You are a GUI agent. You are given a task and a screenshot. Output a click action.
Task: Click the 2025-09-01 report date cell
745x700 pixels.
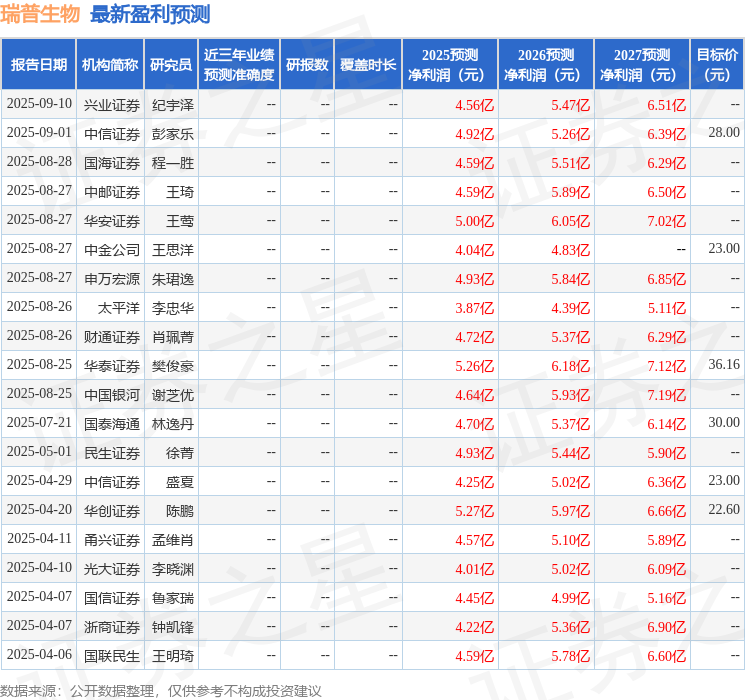39,133
